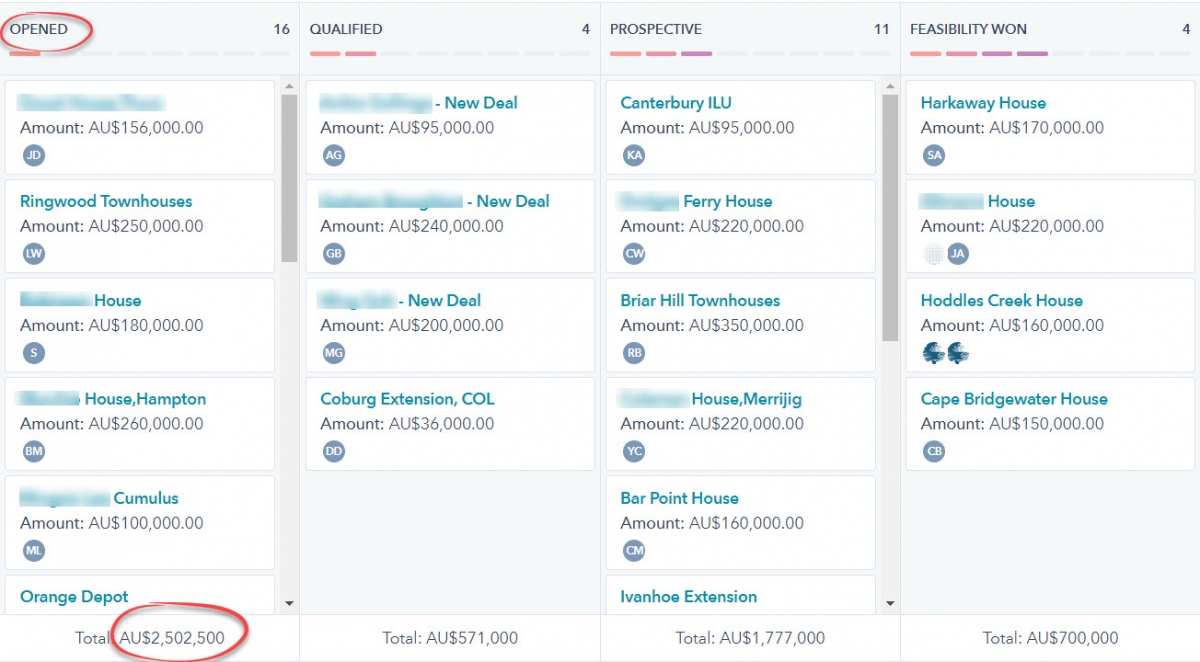The width and height of the screenshot is (1200, 662).
Task: Click the BM avatar on the Hampton house card
Action: pos(33,451)
